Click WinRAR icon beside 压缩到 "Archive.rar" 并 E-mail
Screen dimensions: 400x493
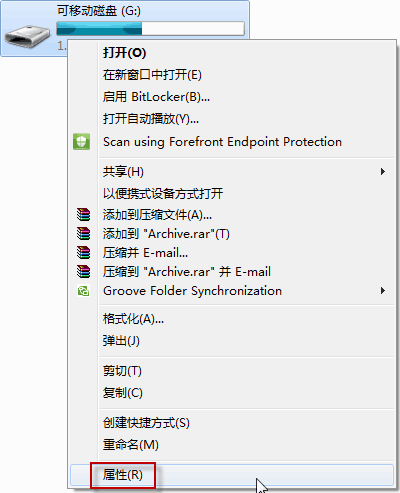coord(83,272)
